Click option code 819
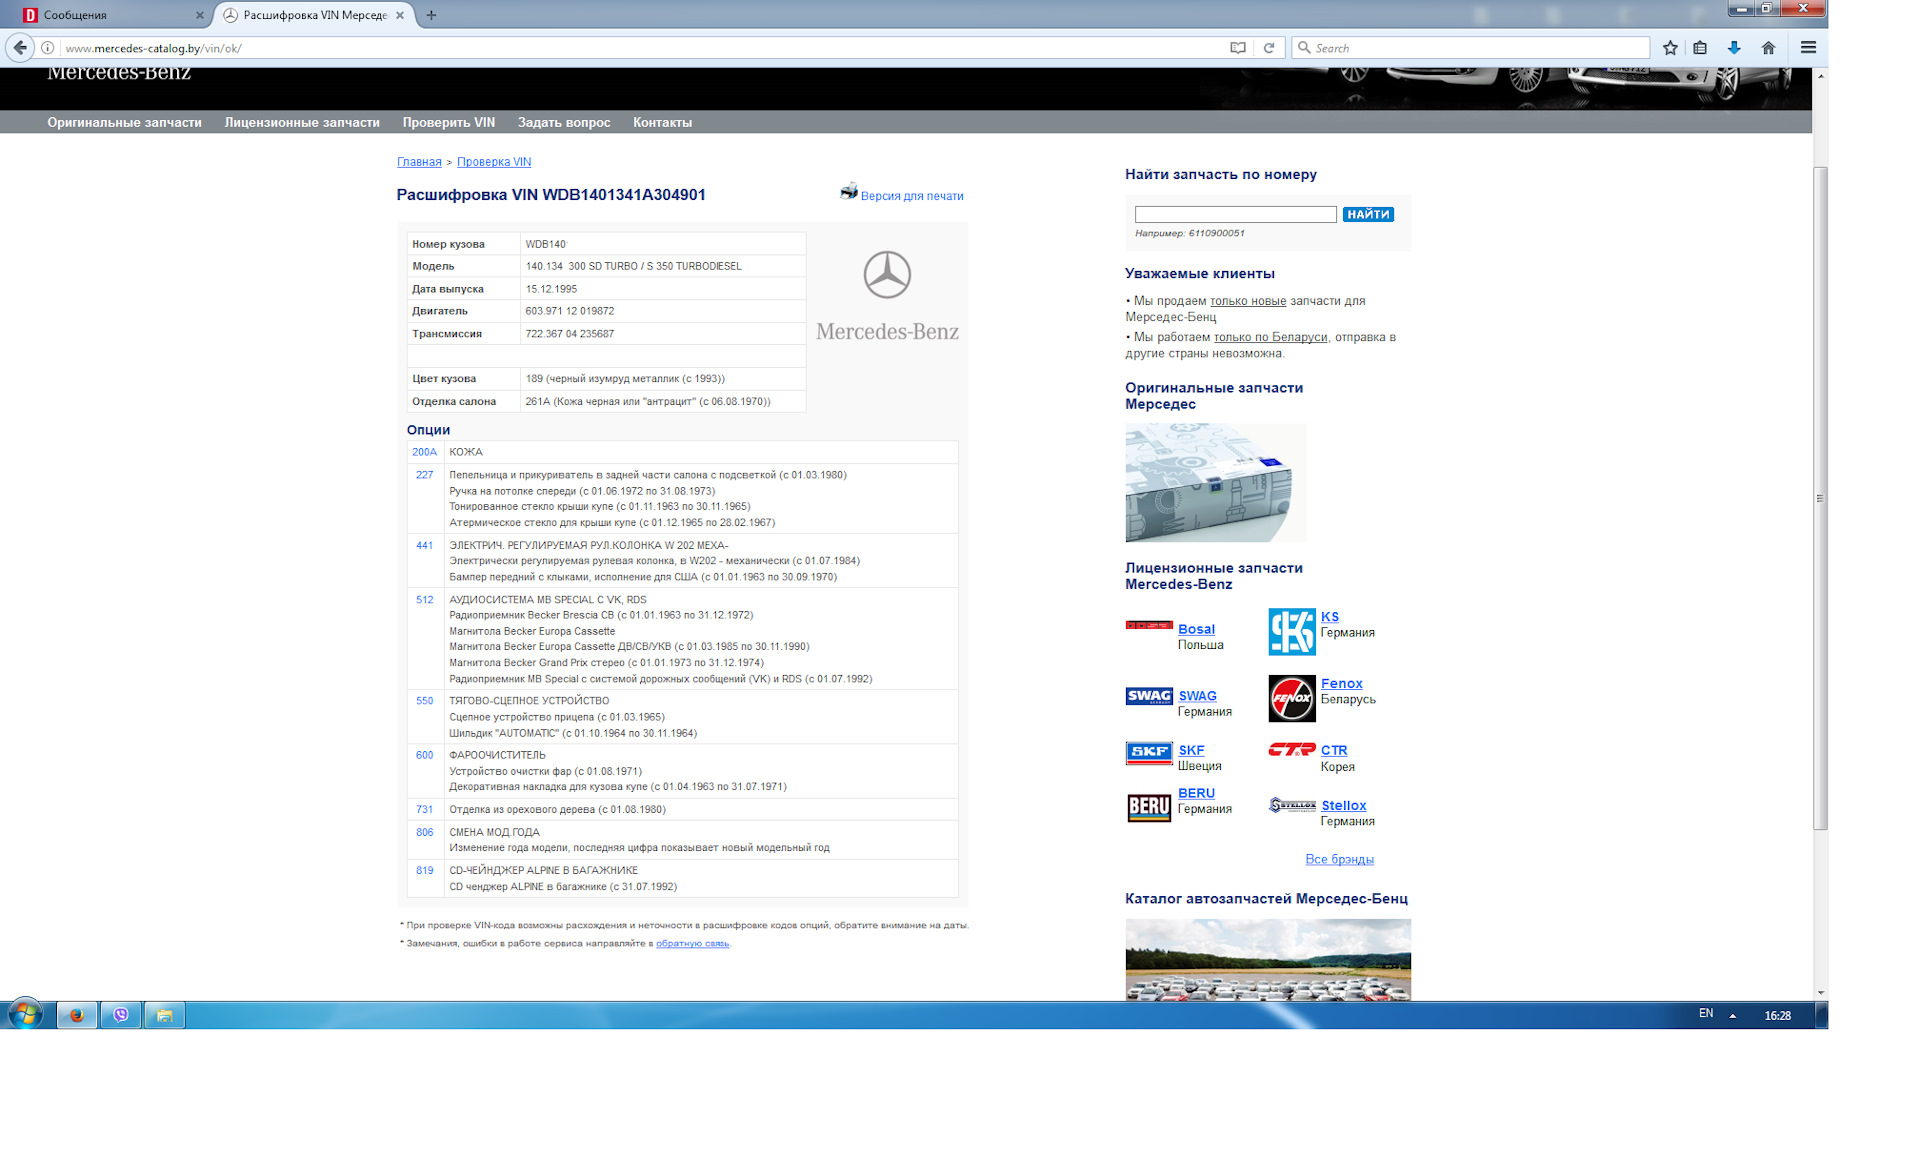The image size is (1920, 1159). pos(424,870)
